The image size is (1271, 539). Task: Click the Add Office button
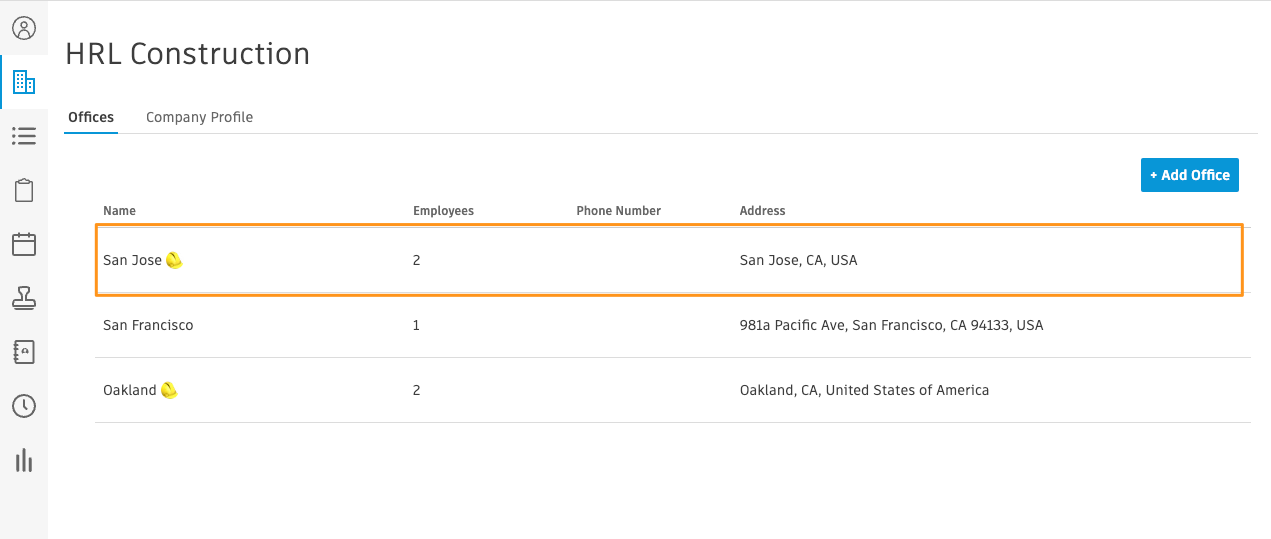(1190, 175)
